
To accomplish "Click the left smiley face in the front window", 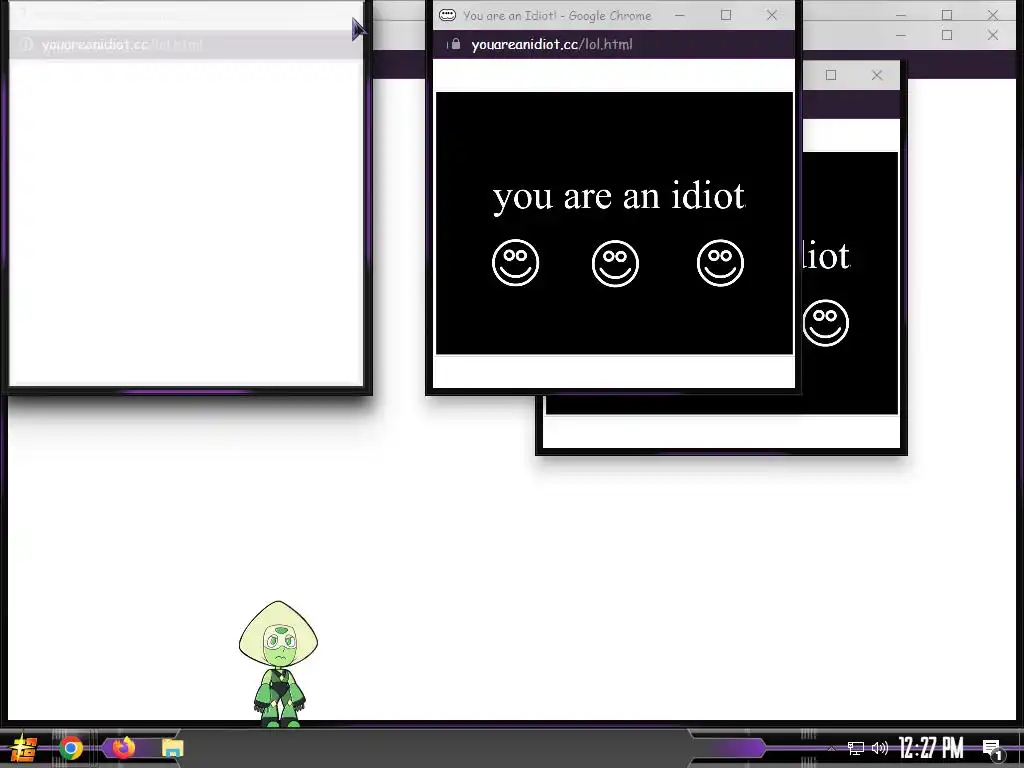I will coord(515,263).
